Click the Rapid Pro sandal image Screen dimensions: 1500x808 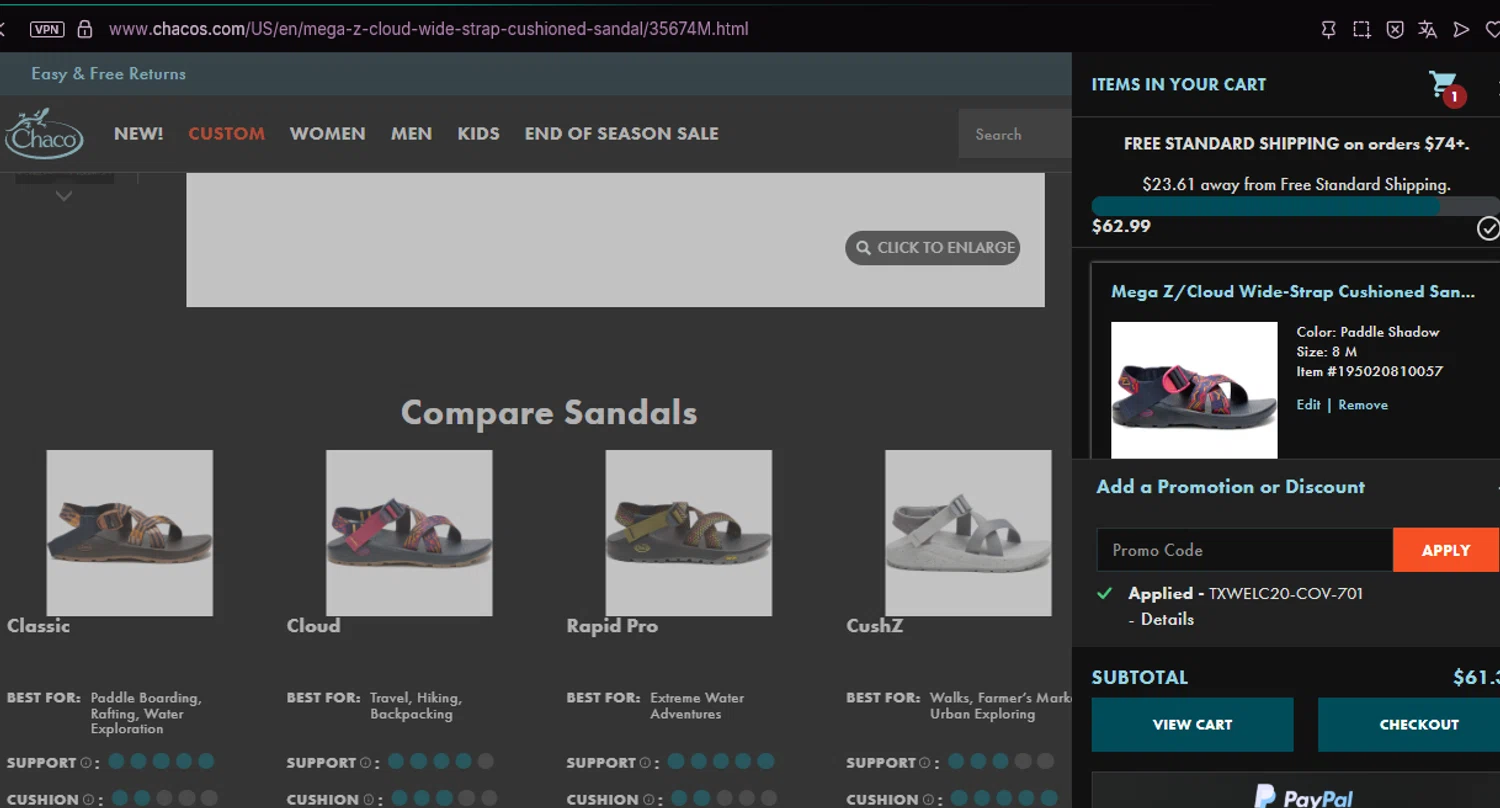[689, 533]
